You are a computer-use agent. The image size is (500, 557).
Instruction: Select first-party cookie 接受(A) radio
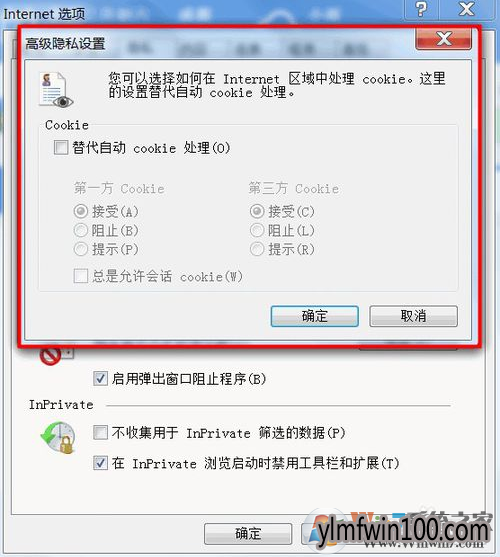coord(81,211)
